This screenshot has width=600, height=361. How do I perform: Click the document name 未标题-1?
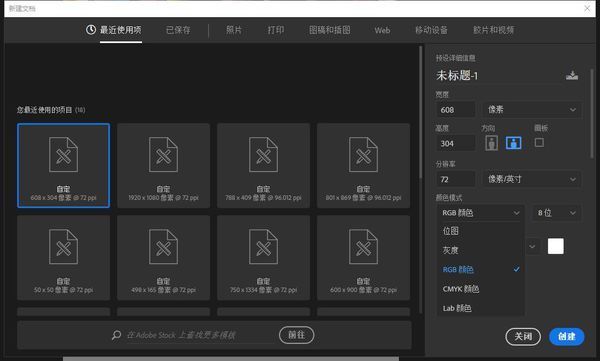457,75
